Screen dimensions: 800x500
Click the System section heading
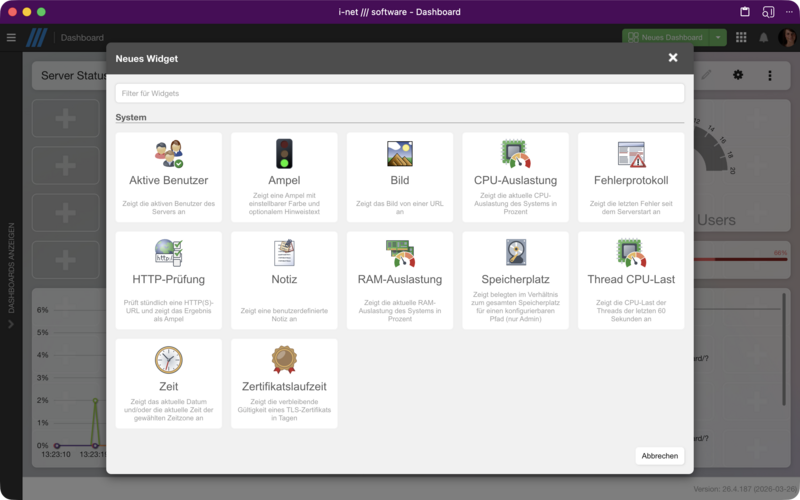(131, 117)
